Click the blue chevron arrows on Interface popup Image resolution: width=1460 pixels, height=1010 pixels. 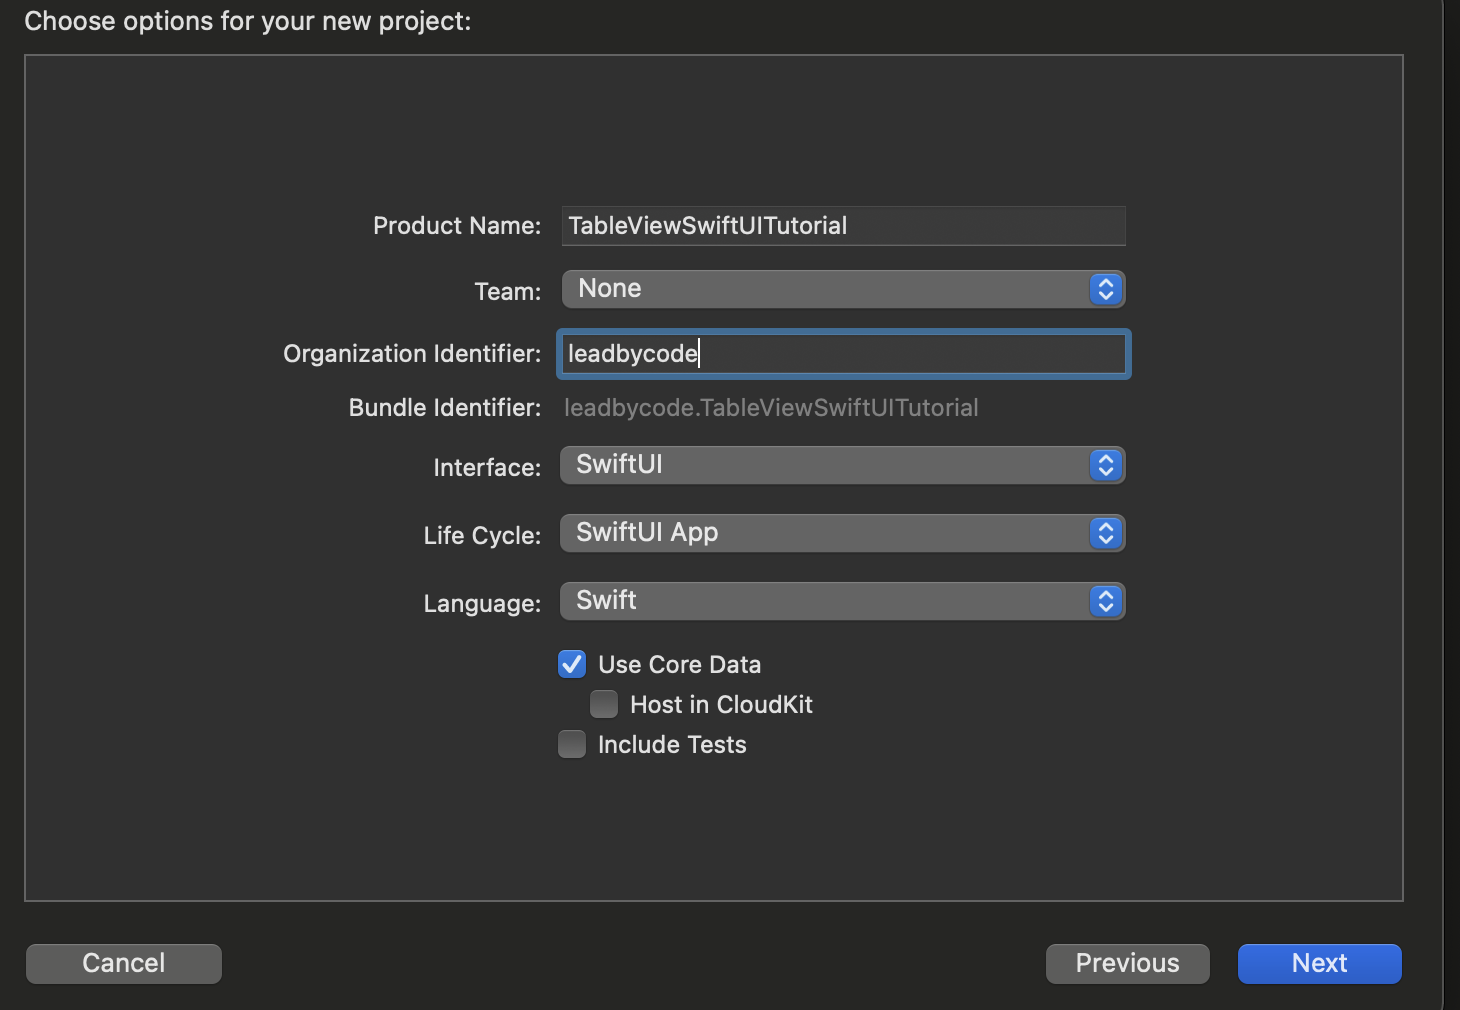(1105, 465)
